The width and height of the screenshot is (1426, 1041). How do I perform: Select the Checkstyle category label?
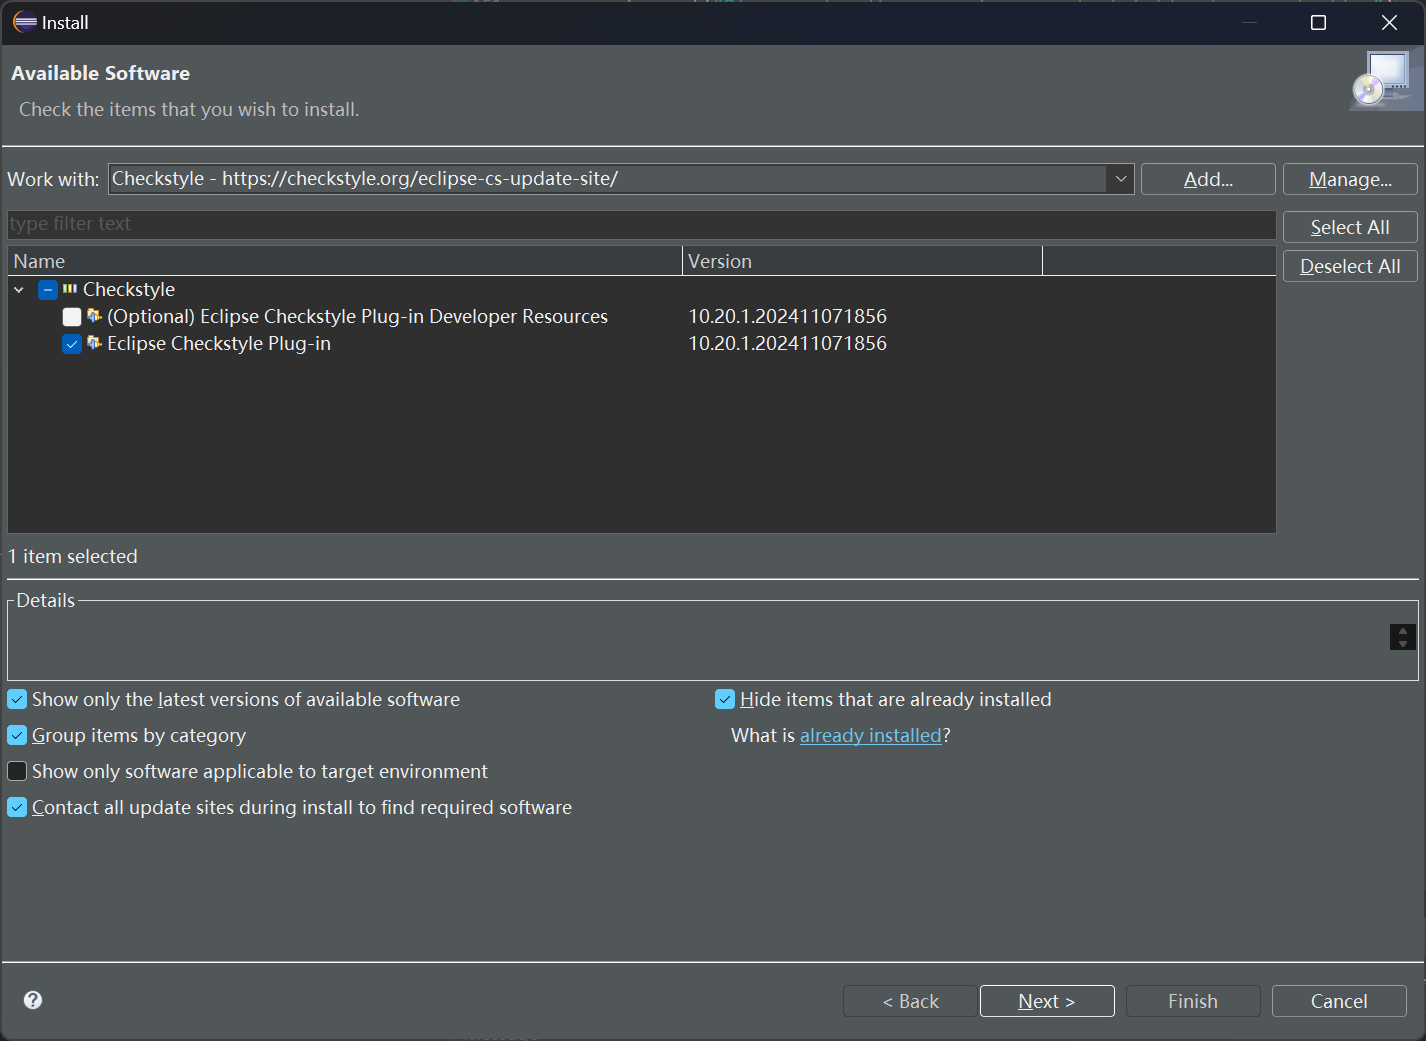129,289
